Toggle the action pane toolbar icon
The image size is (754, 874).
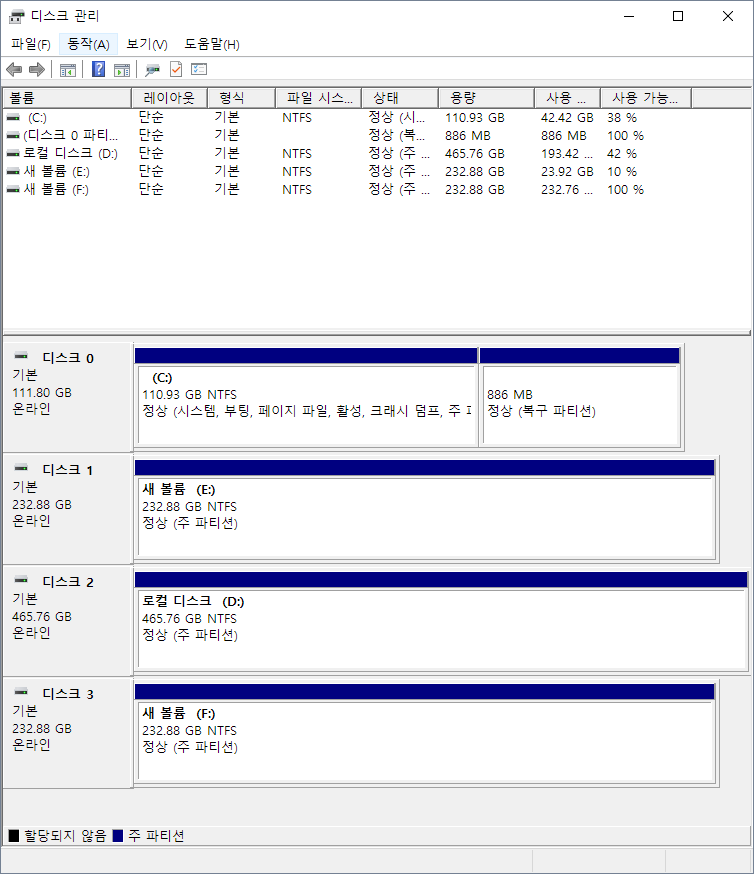point(122,70)
